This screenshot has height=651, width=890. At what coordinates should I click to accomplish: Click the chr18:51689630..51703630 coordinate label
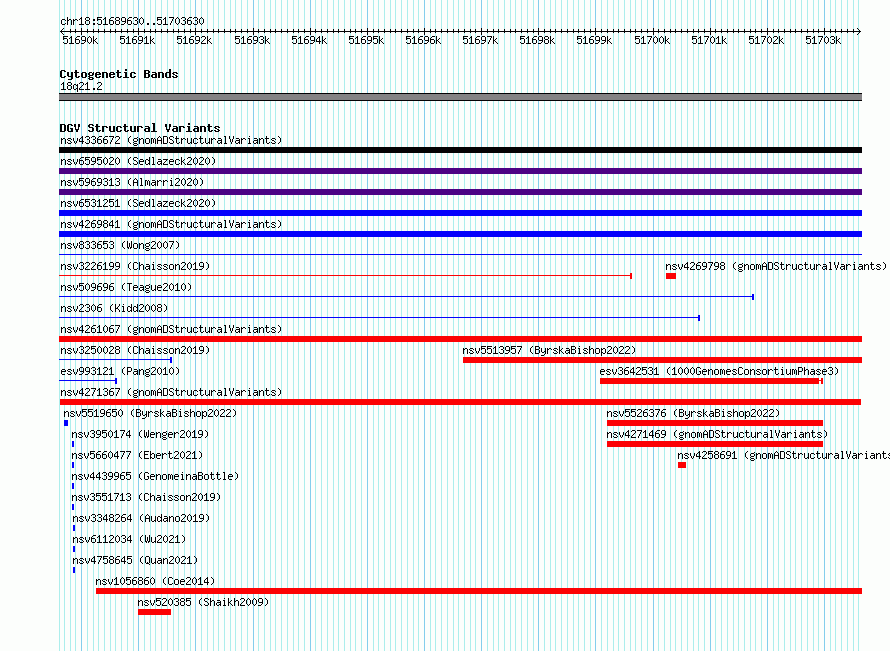pyautogui.click(x=132, y=21)
